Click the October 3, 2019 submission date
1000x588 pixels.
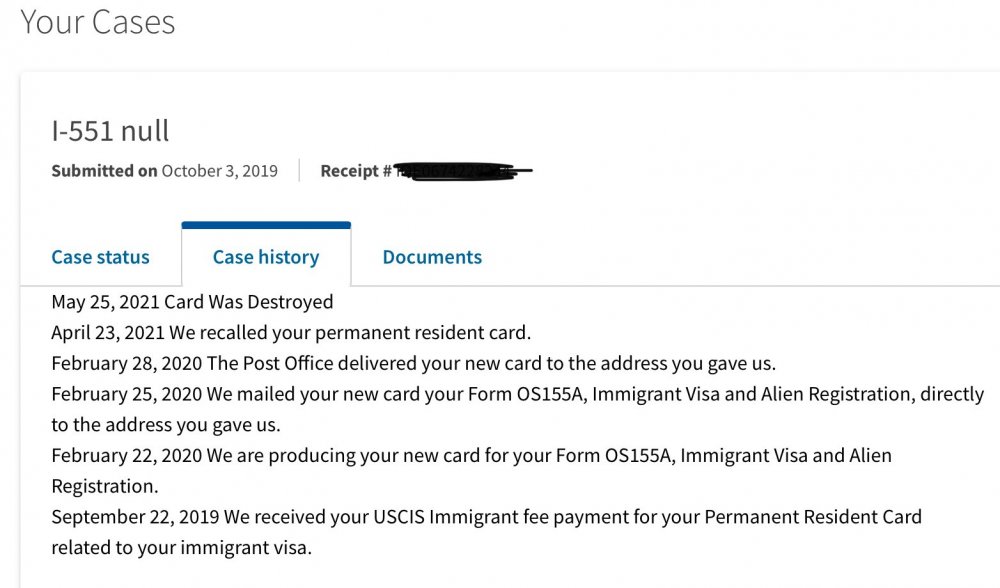pyautogui.click(x=220, y=171)
